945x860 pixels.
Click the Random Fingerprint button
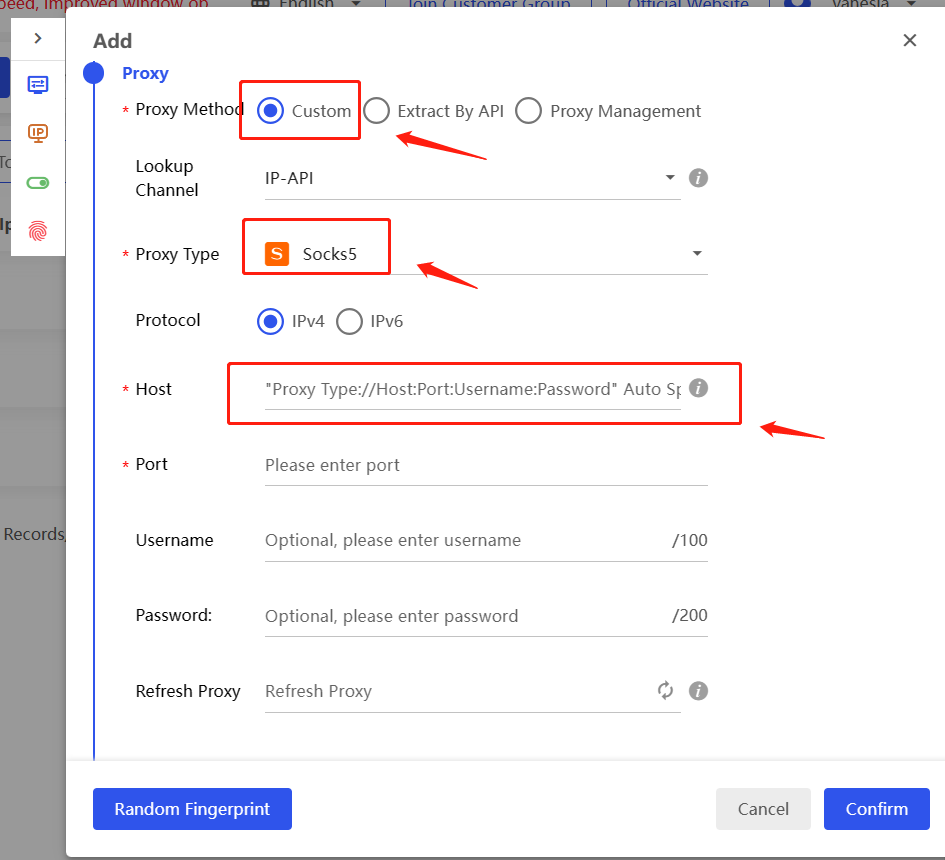click(192, 809)
